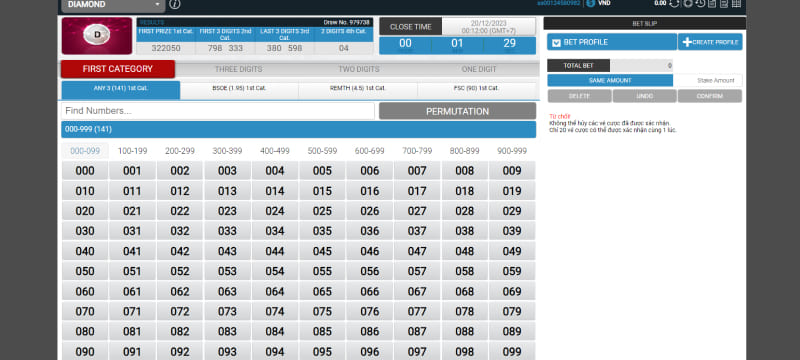800x360 pixels.
Task: Pick number 007 in the grid
Action: 417,171
